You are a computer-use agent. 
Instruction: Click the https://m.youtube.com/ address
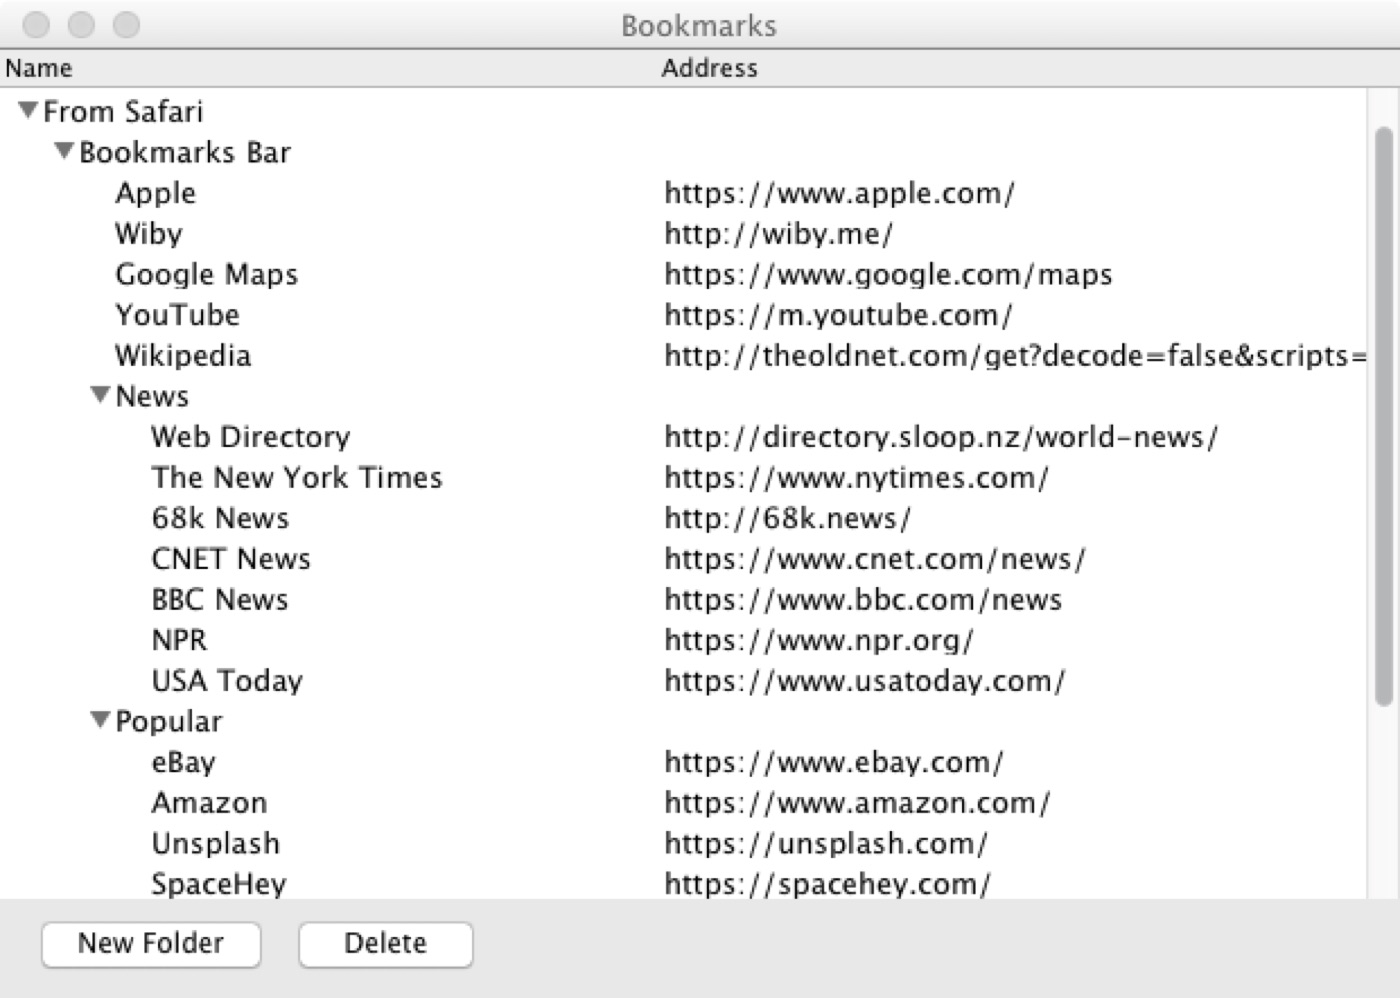coord(838,315)
